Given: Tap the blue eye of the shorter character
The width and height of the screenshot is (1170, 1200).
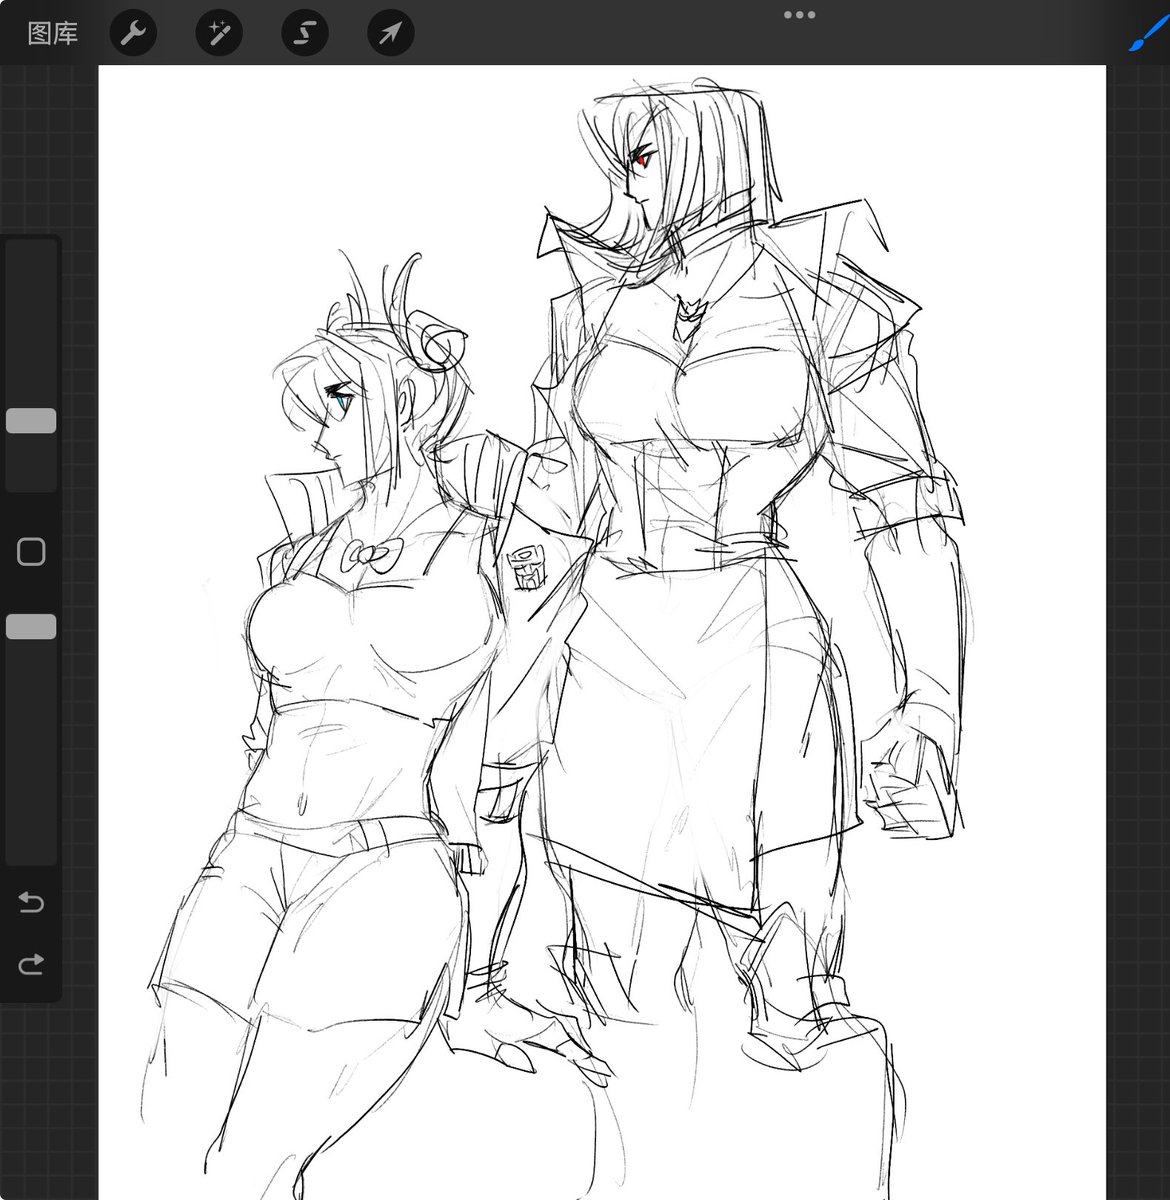Looking at the screenshot, I should (x=343, y=401).
